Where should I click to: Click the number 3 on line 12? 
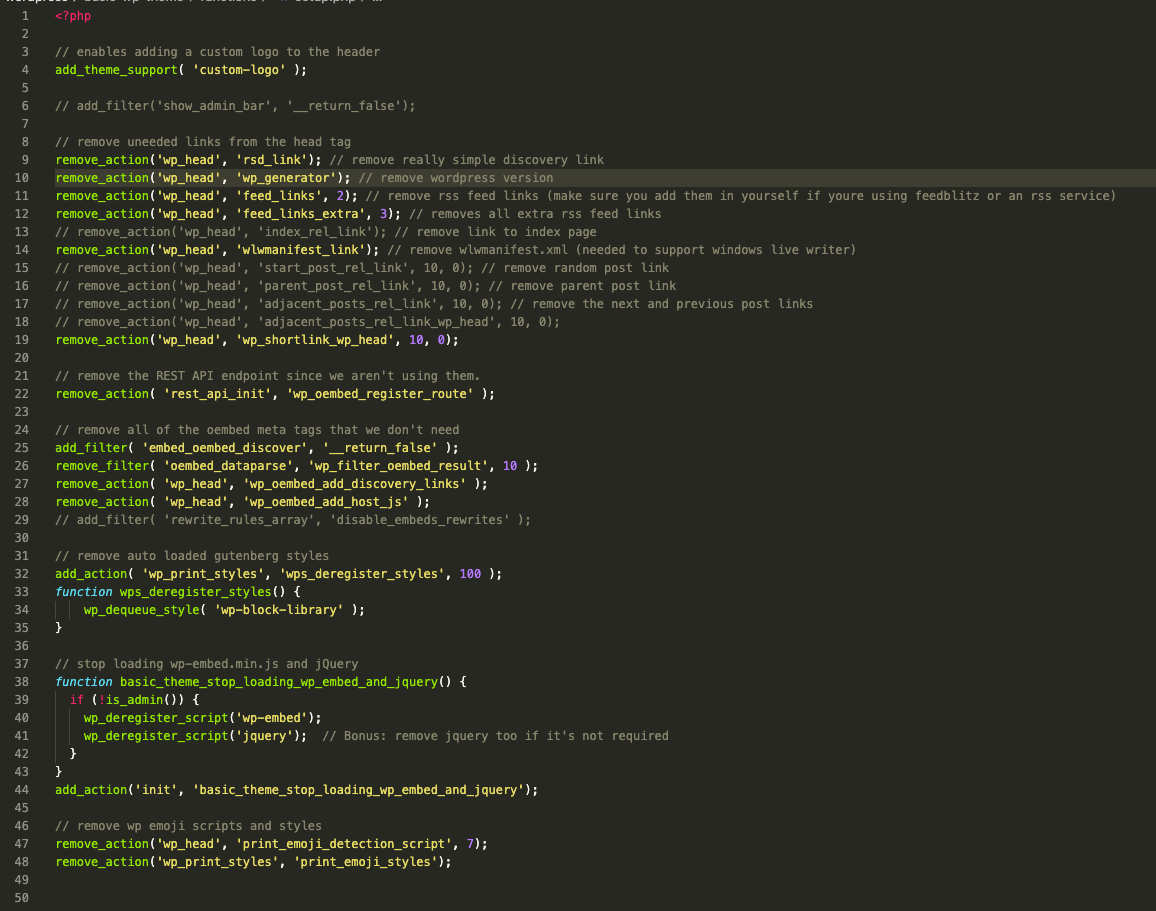click(x=383, y=214)
